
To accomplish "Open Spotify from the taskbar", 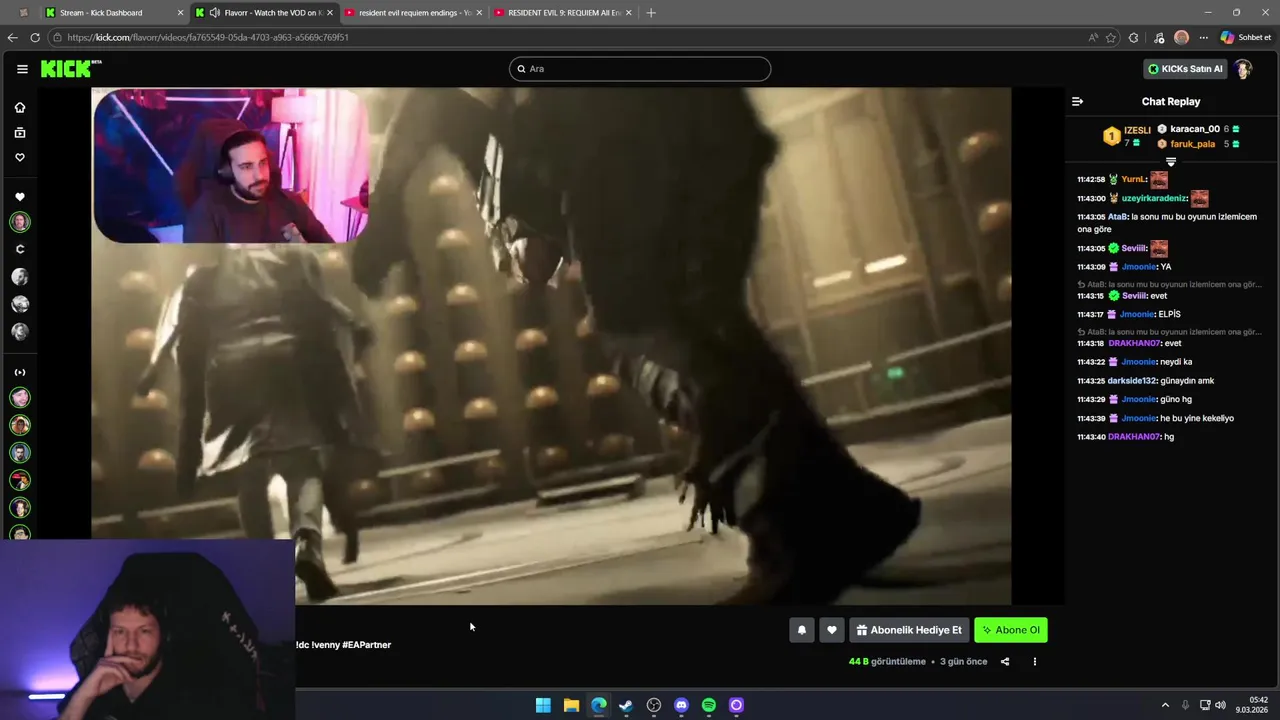I will pos(709,705).
